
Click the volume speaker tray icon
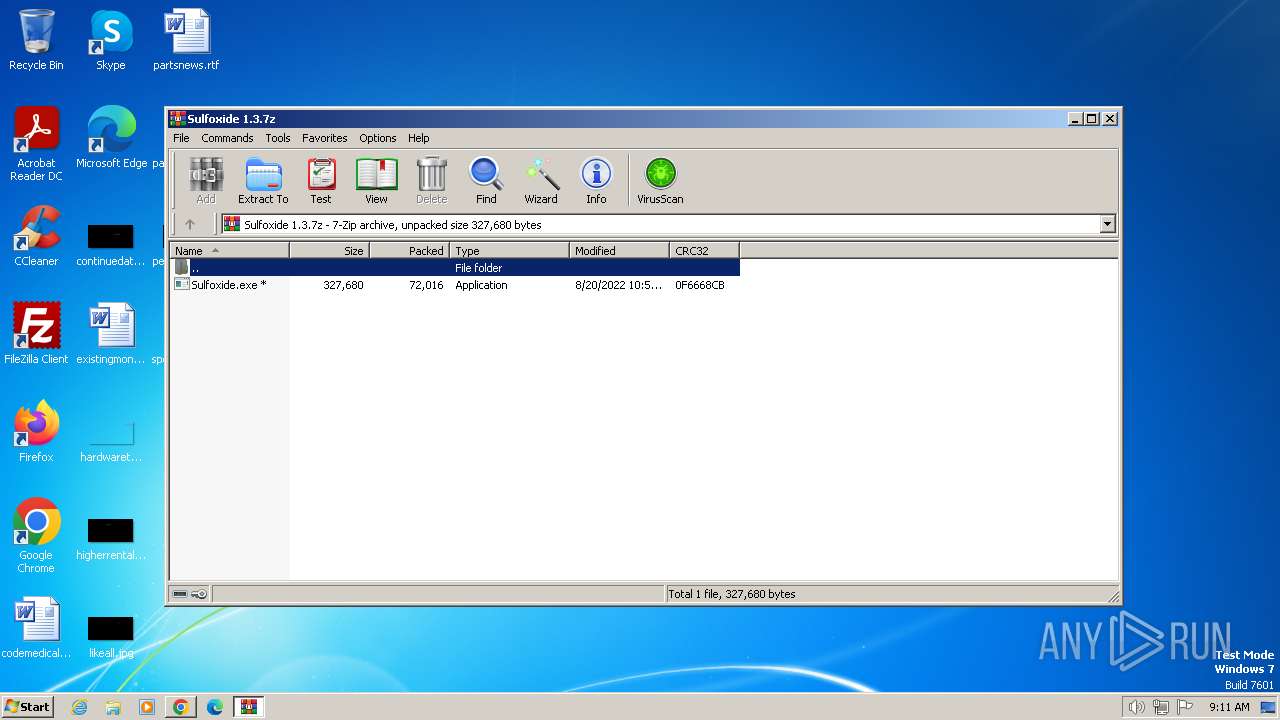tap(1136, 707)
